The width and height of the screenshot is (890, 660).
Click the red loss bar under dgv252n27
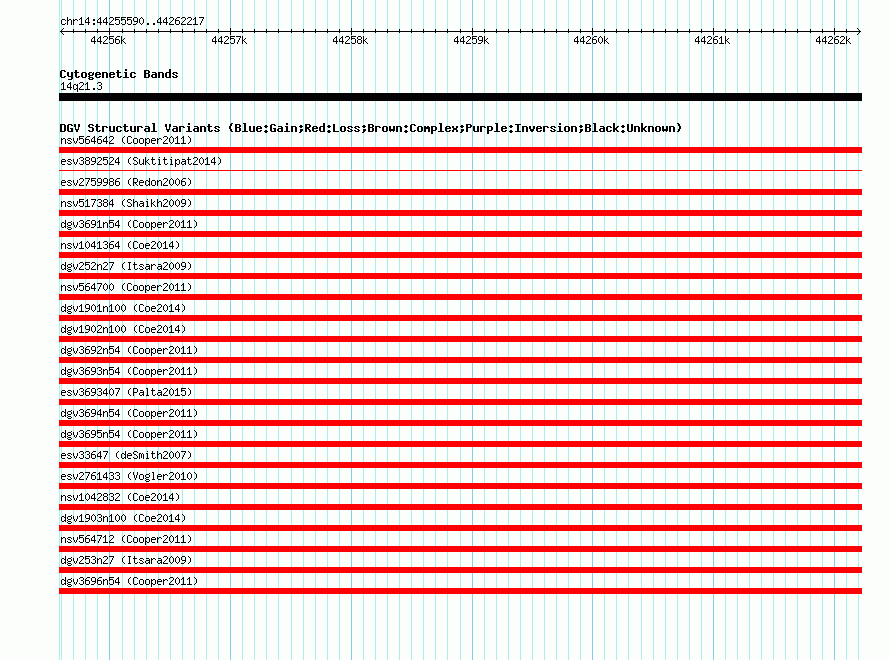click(x=460, y=276)
